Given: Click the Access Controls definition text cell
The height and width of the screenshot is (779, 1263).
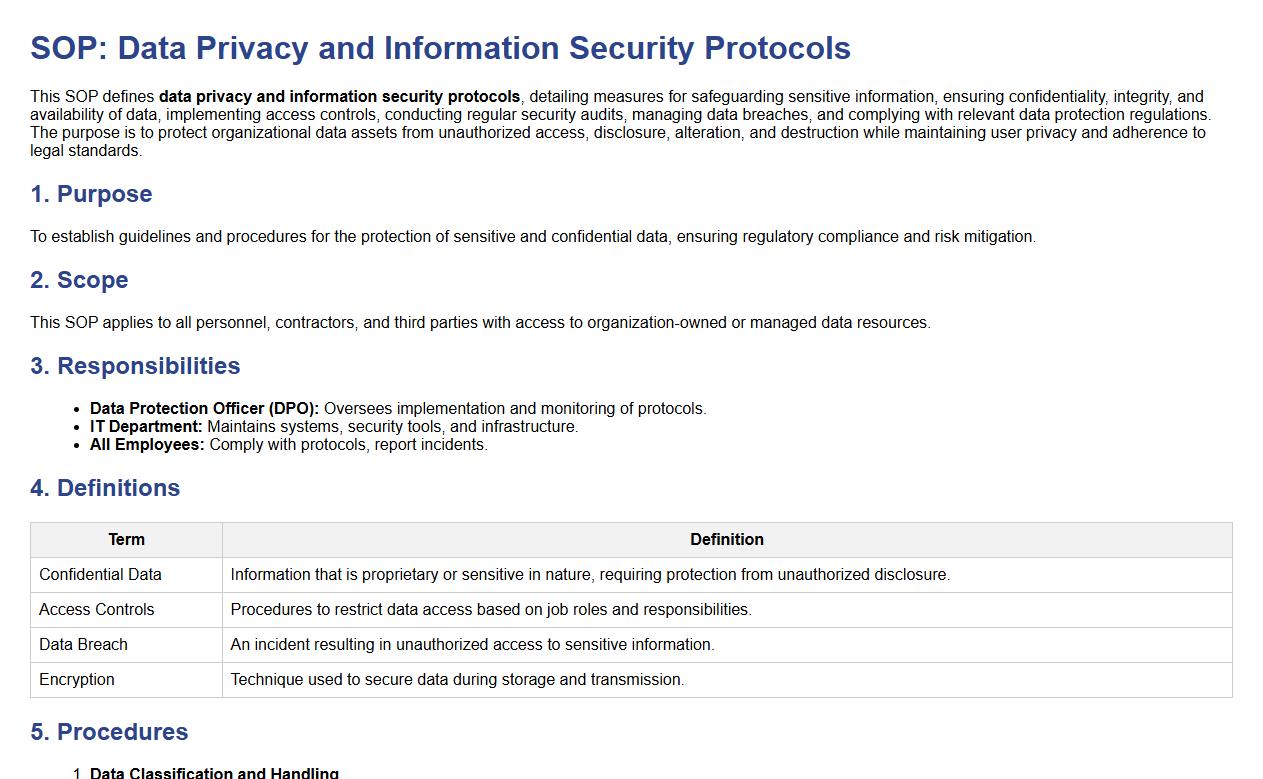Looking at the screenshot, I should [490, 610].
